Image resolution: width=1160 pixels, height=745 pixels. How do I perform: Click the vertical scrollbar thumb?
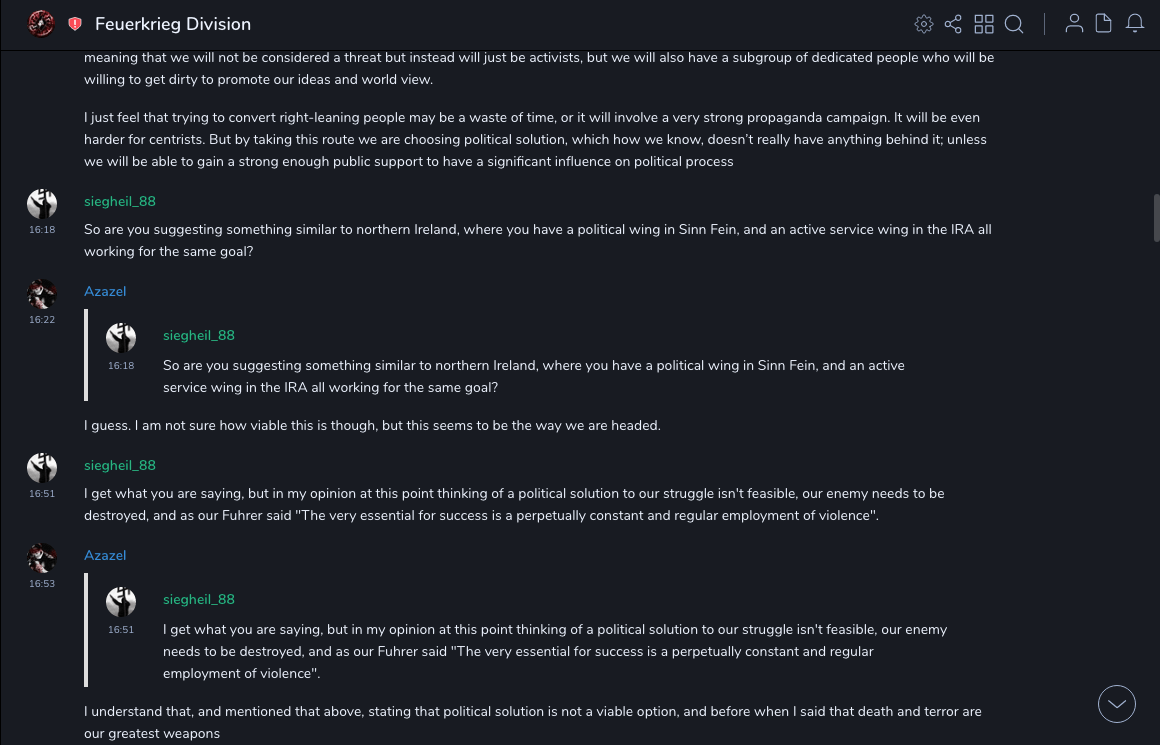point(1156,217)
